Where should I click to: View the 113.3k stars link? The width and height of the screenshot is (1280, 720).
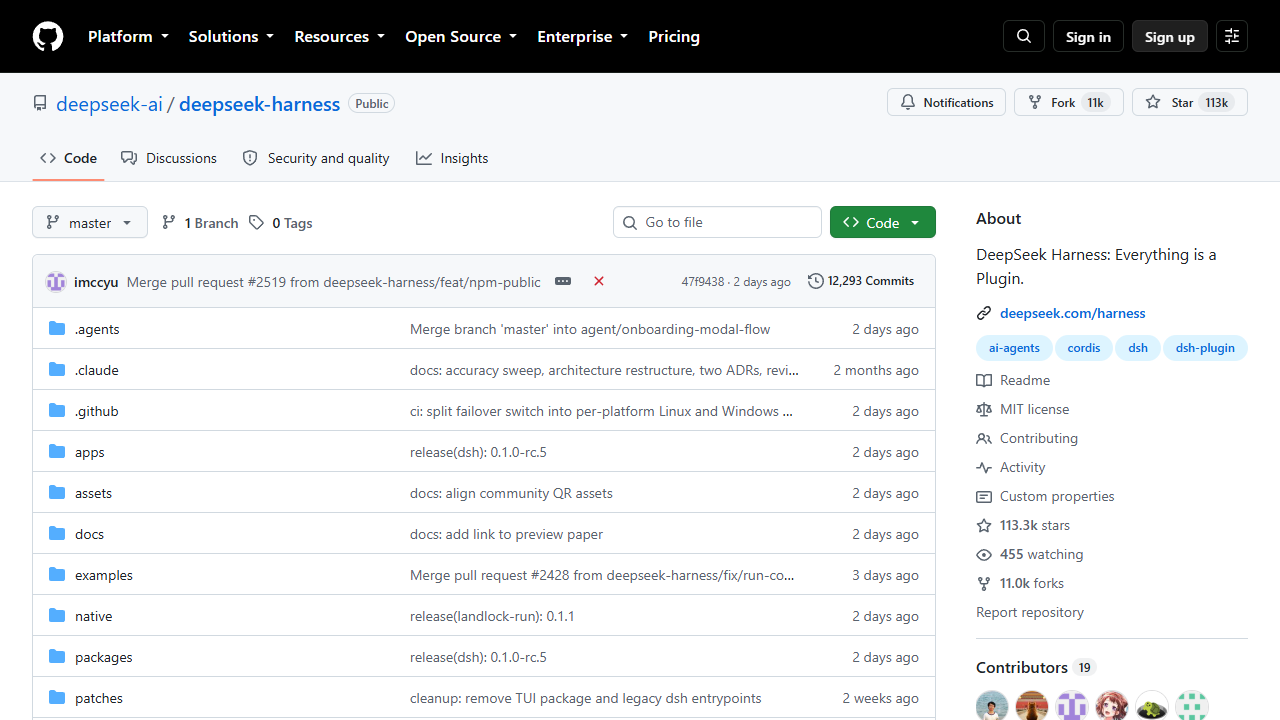point(1023,525)
